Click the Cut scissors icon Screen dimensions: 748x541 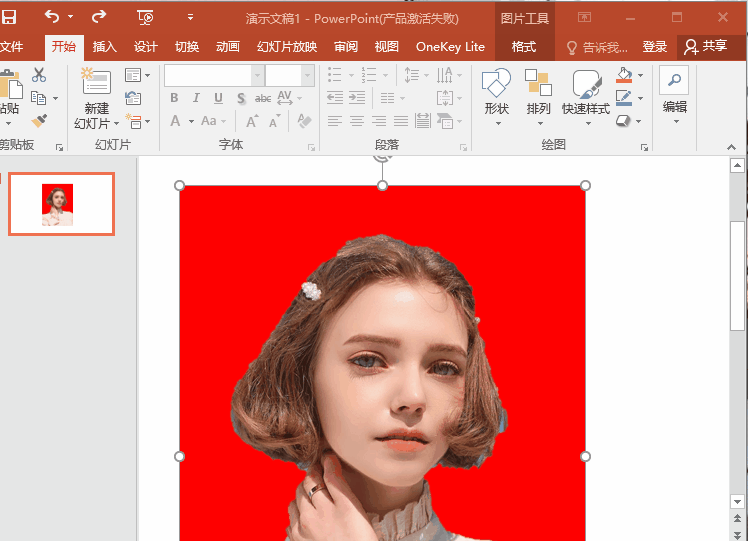(x=39, y=75)
